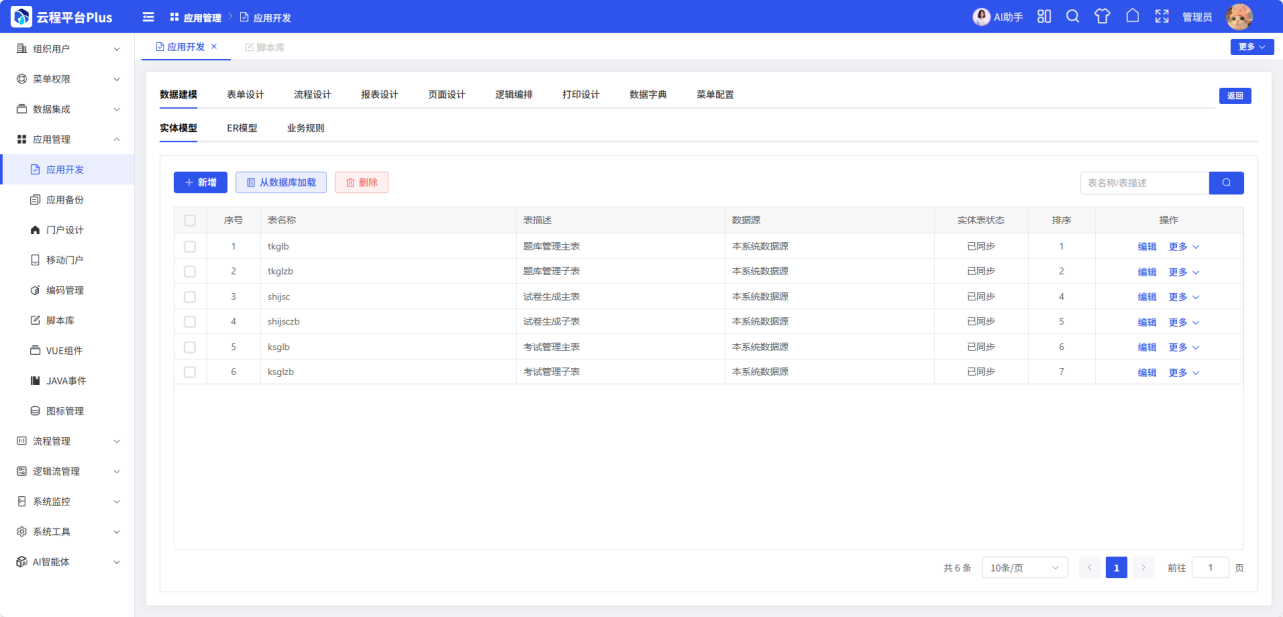Switch to the ER模型 sub-tab

pyautogui.click(x=242, y=128)
